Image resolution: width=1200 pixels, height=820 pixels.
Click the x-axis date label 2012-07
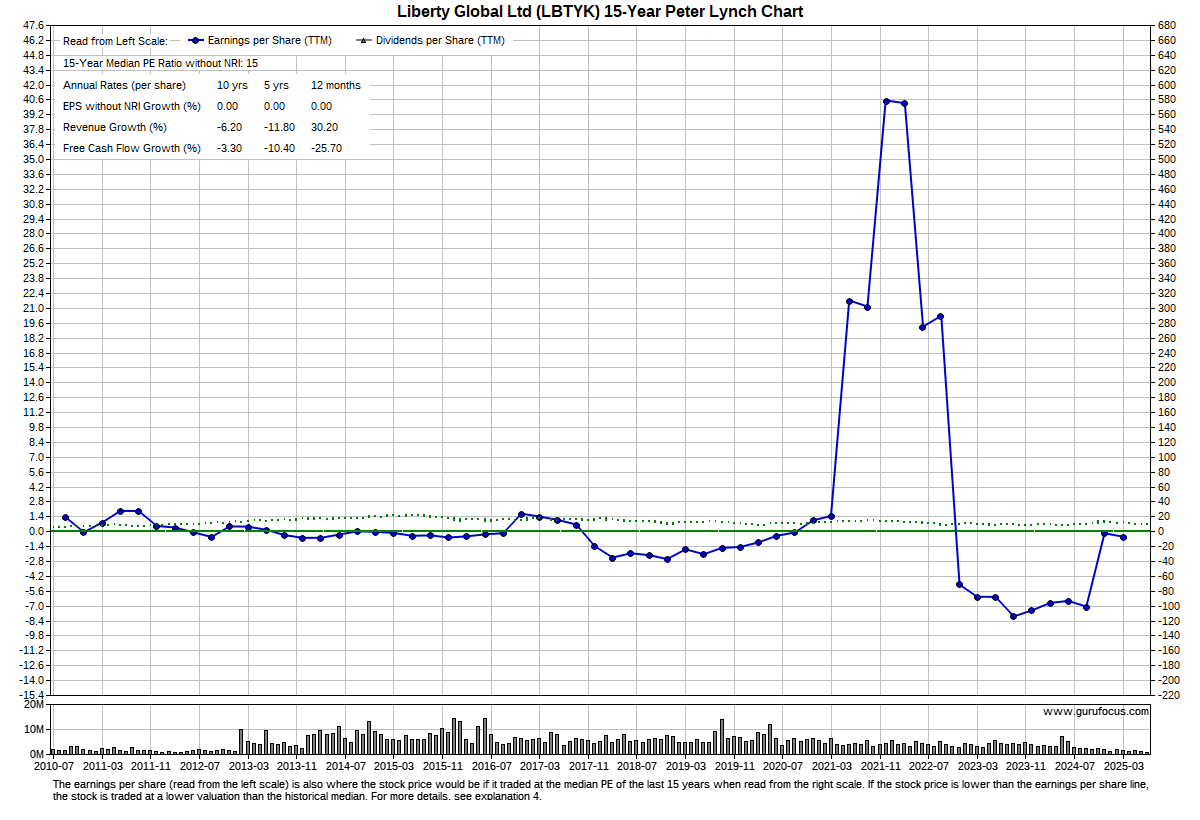click(199, 766)
